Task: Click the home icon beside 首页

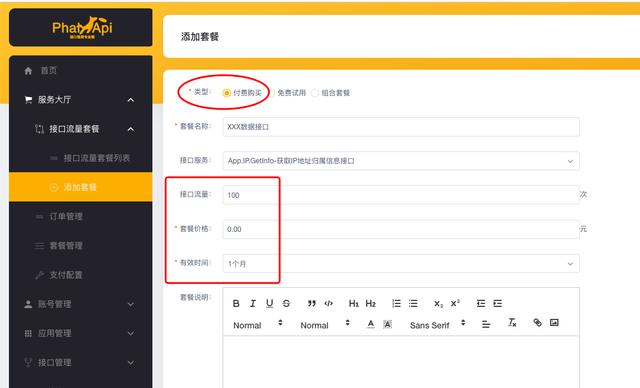Action: 28,71
